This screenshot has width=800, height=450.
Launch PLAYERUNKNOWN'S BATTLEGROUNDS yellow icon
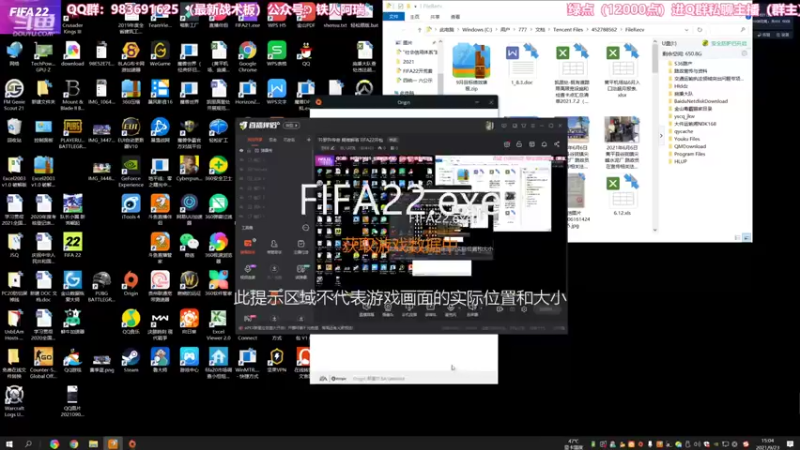(72, 133)
